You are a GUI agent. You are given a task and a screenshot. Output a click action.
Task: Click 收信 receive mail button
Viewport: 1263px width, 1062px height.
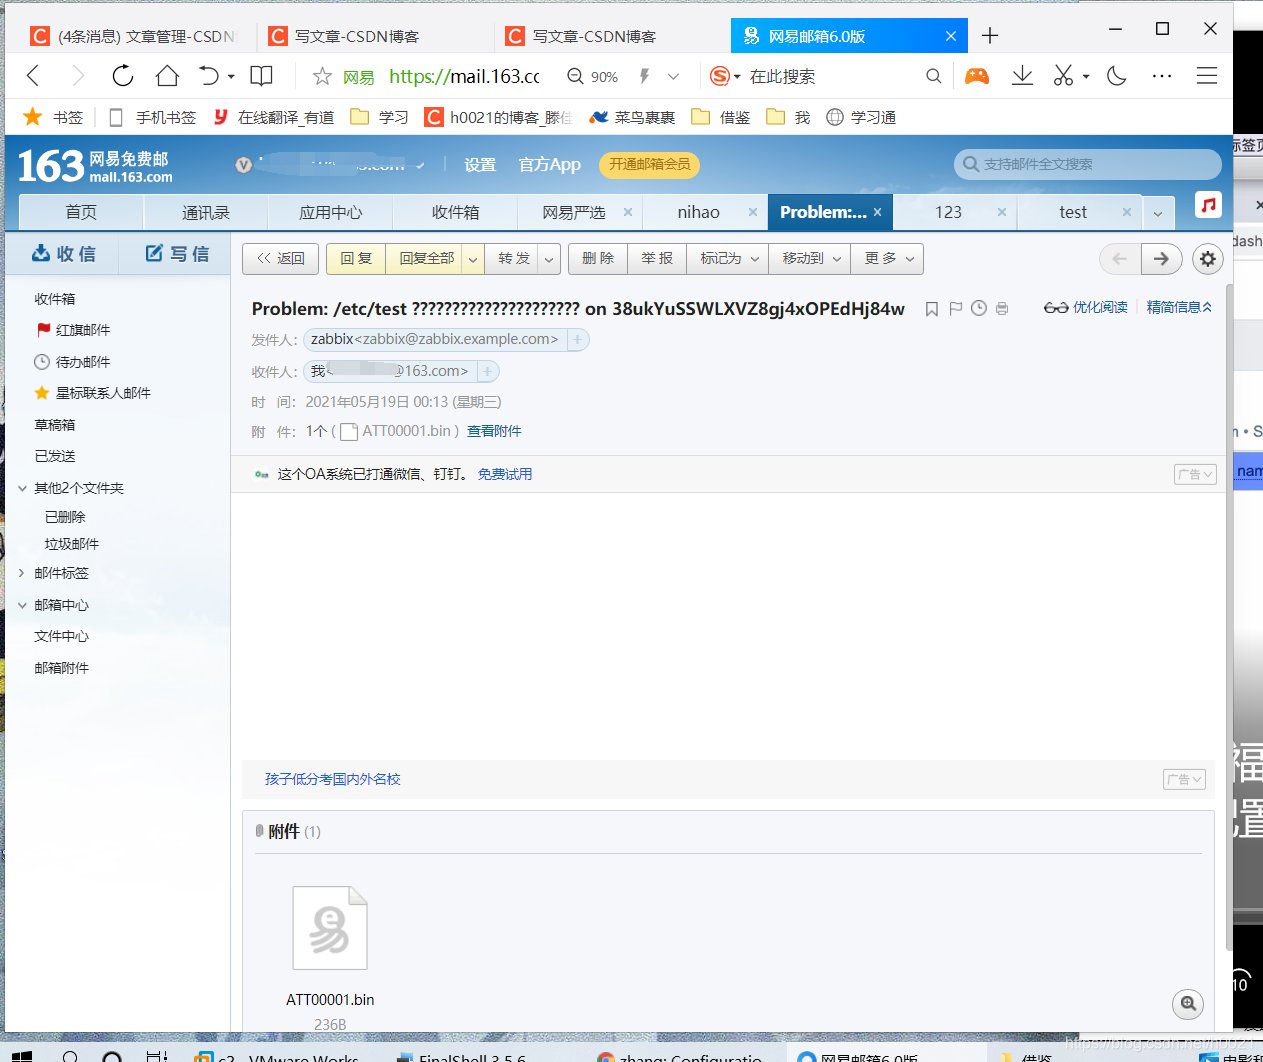coord(63,254)
